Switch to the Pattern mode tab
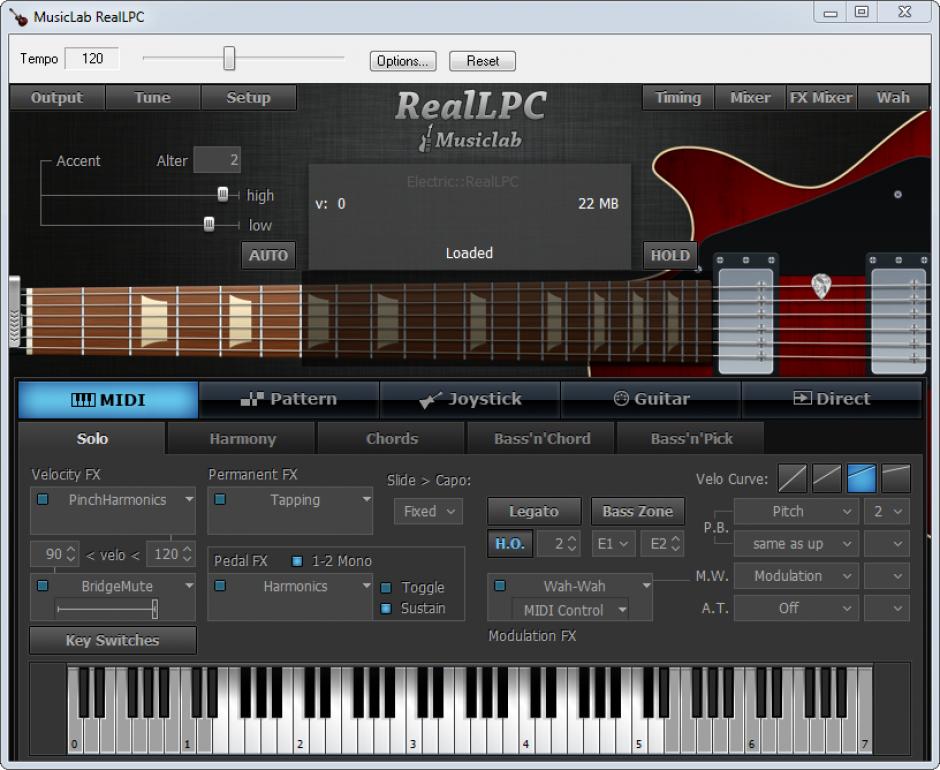The image size is (940, 770). click(289, 399)
